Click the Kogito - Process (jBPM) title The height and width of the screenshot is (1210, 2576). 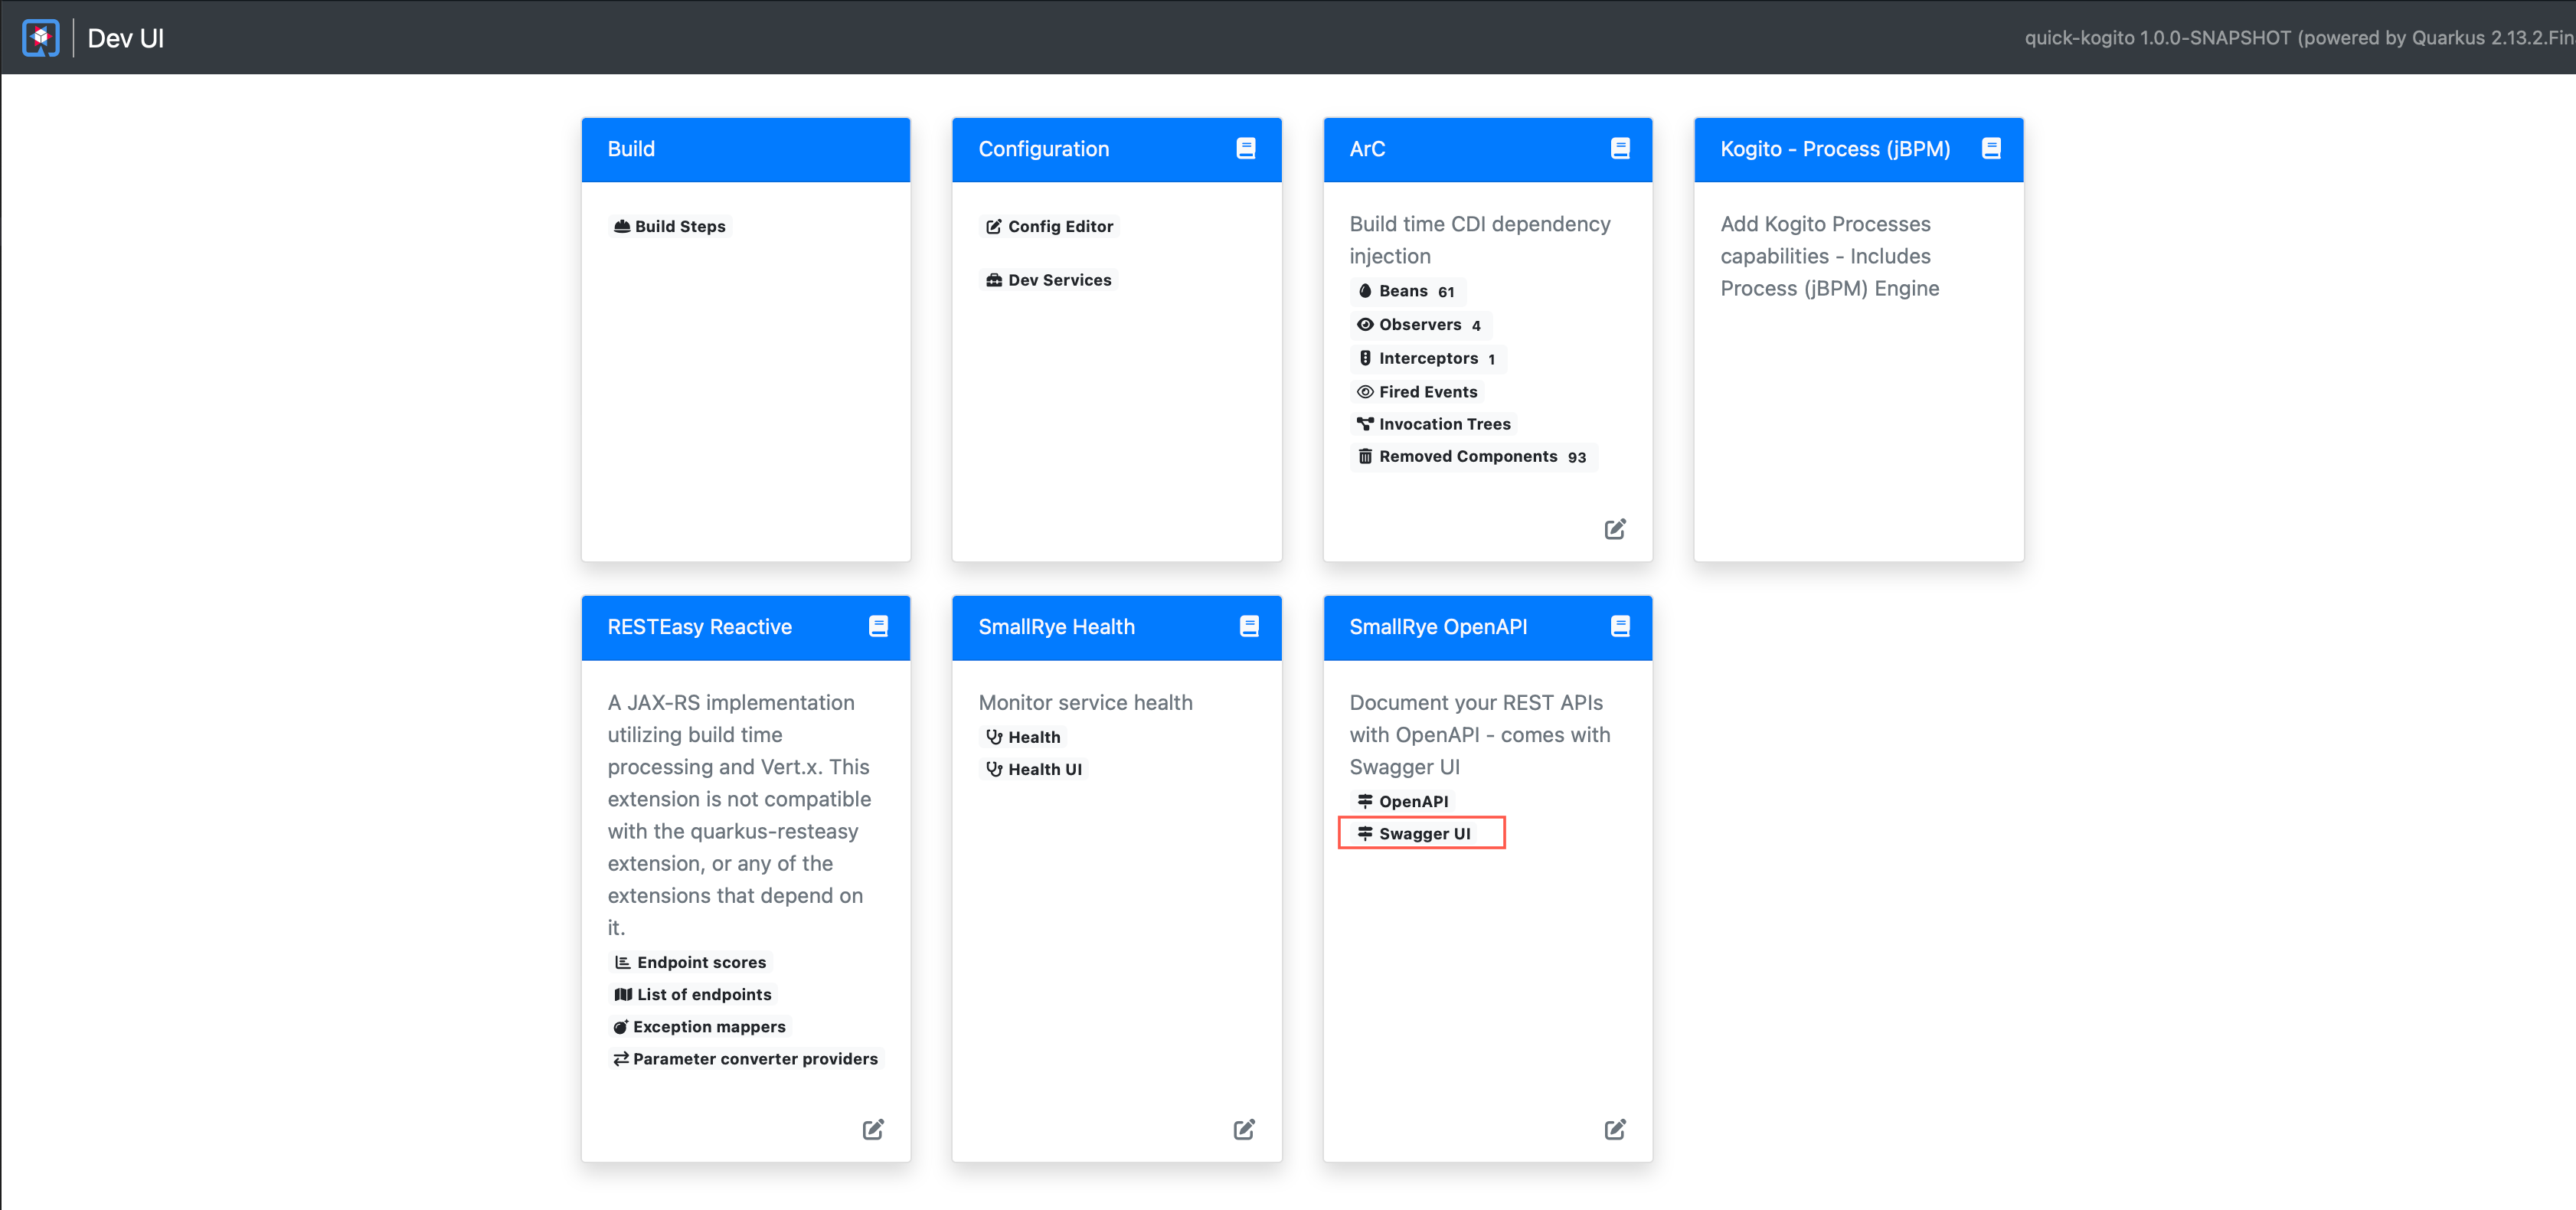1835,149
